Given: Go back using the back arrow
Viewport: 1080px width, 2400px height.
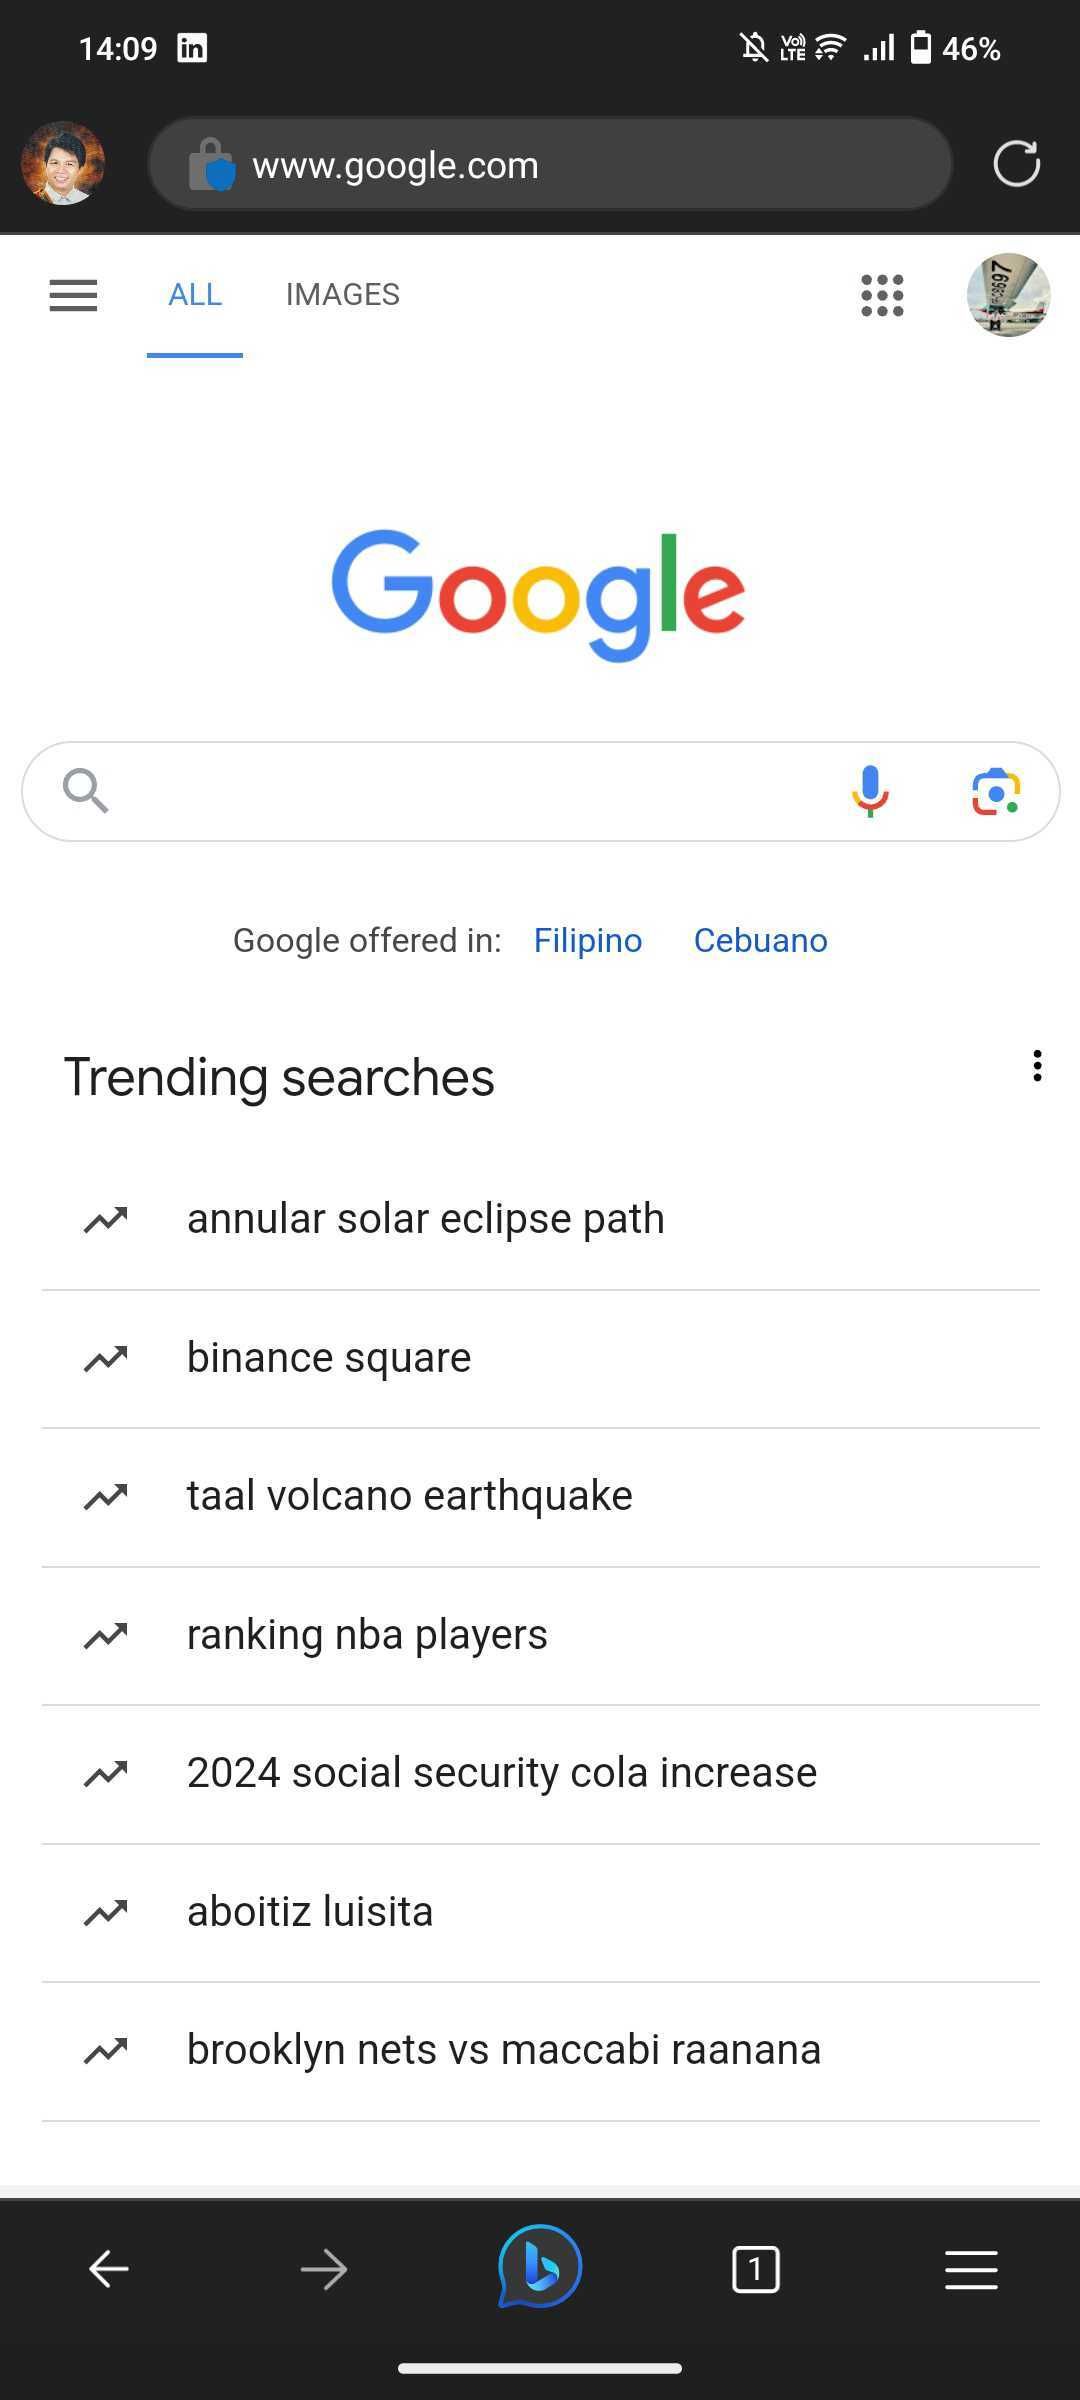Looking at the screenshot, I should pyautogui.click(x=108, y=2269).
